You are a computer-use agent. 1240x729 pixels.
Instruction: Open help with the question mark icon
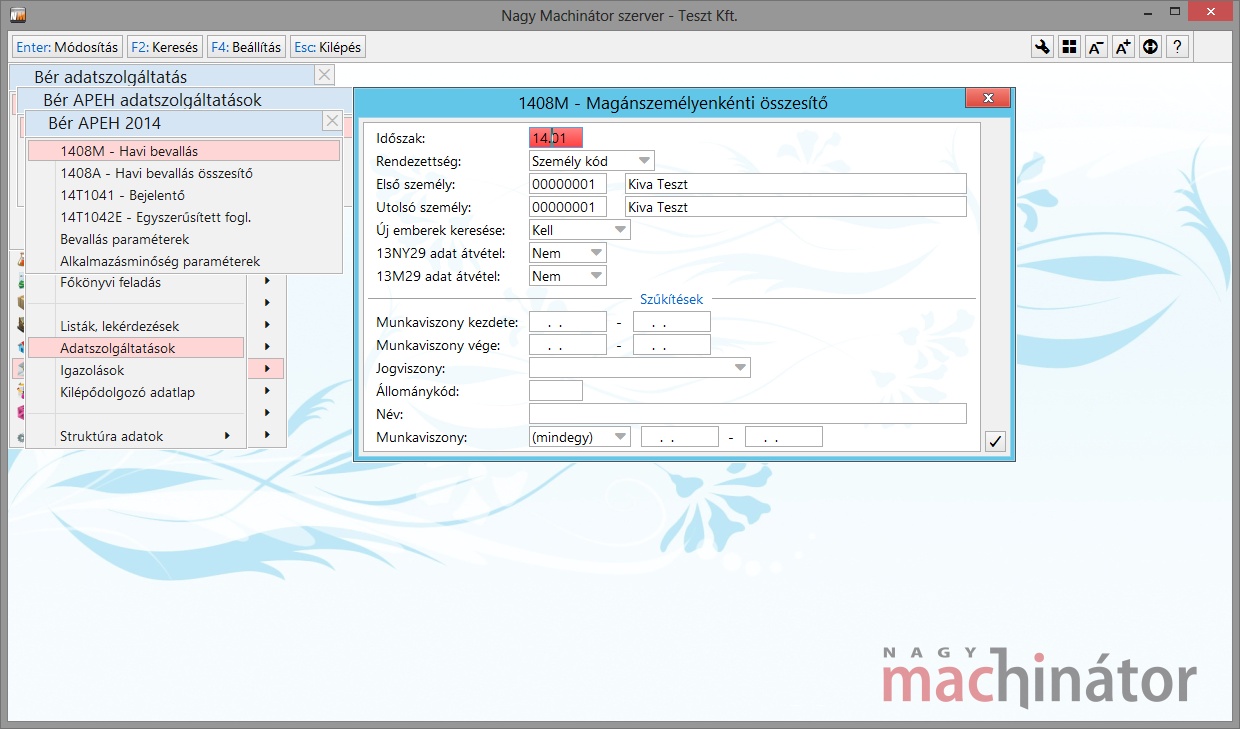point(1178,47)
